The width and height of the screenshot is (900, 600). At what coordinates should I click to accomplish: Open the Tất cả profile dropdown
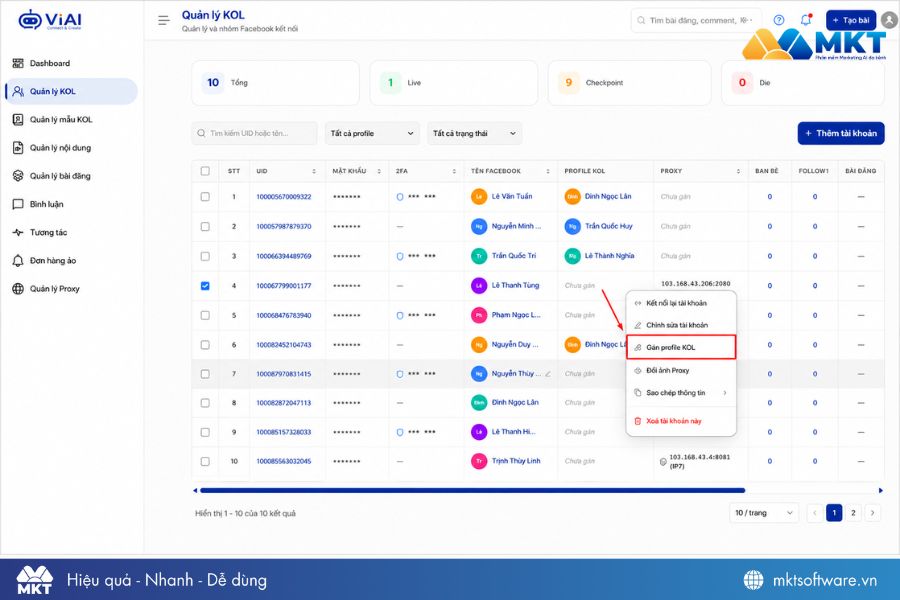[x=372, y=133]
